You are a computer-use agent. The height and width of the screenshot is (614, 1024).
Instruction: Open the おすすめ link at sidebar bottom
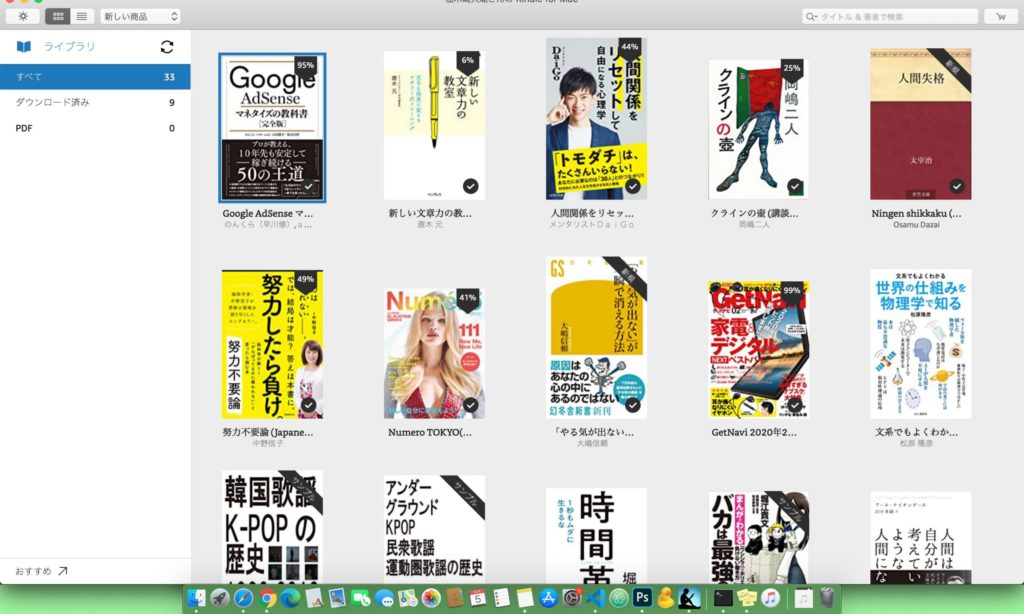[x=41, y=571]
